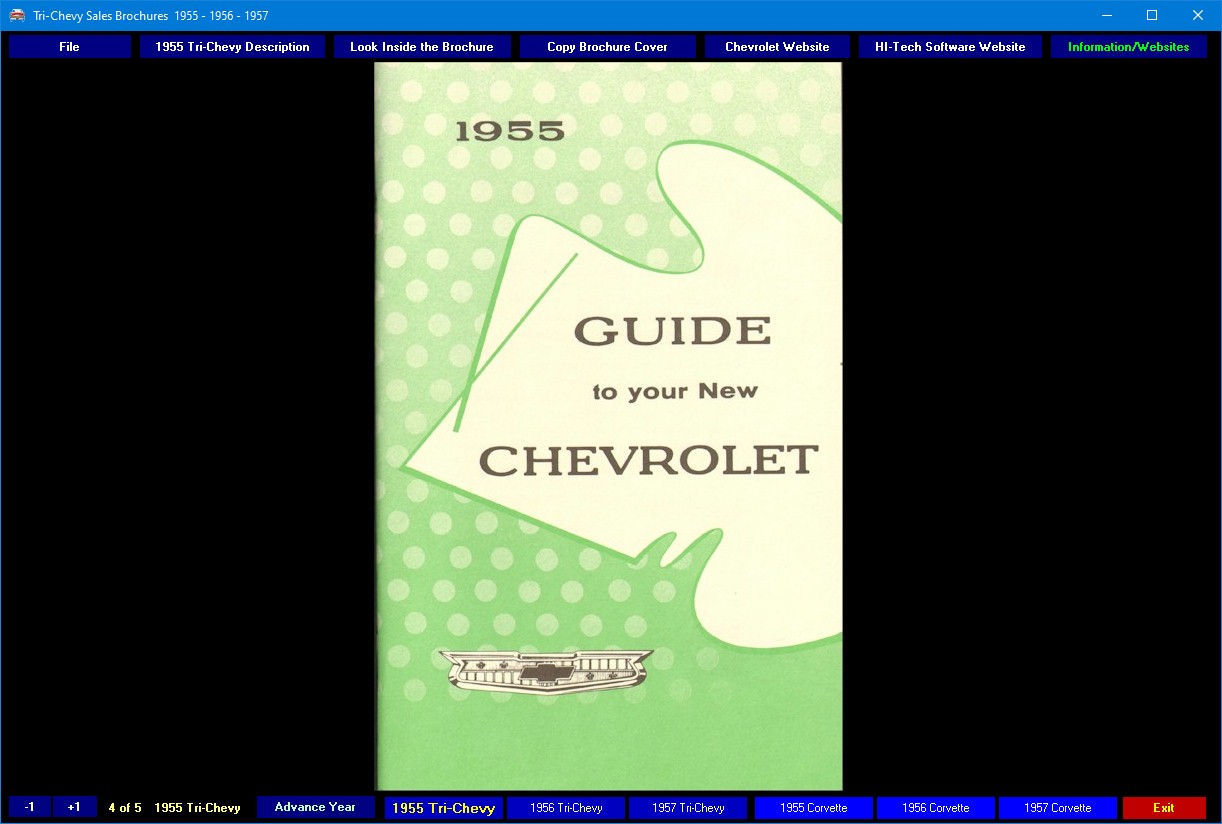This screenshot has height=824, width=1222.
Task: Go back one brochure with -1
Action: pos(30,807)
